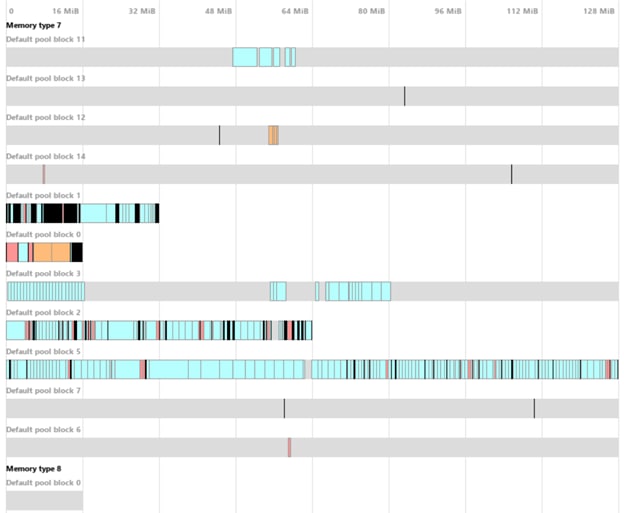Click the rightmost black line in pool block 7
The height and width of the screenshot is (513, 624).
534,408
